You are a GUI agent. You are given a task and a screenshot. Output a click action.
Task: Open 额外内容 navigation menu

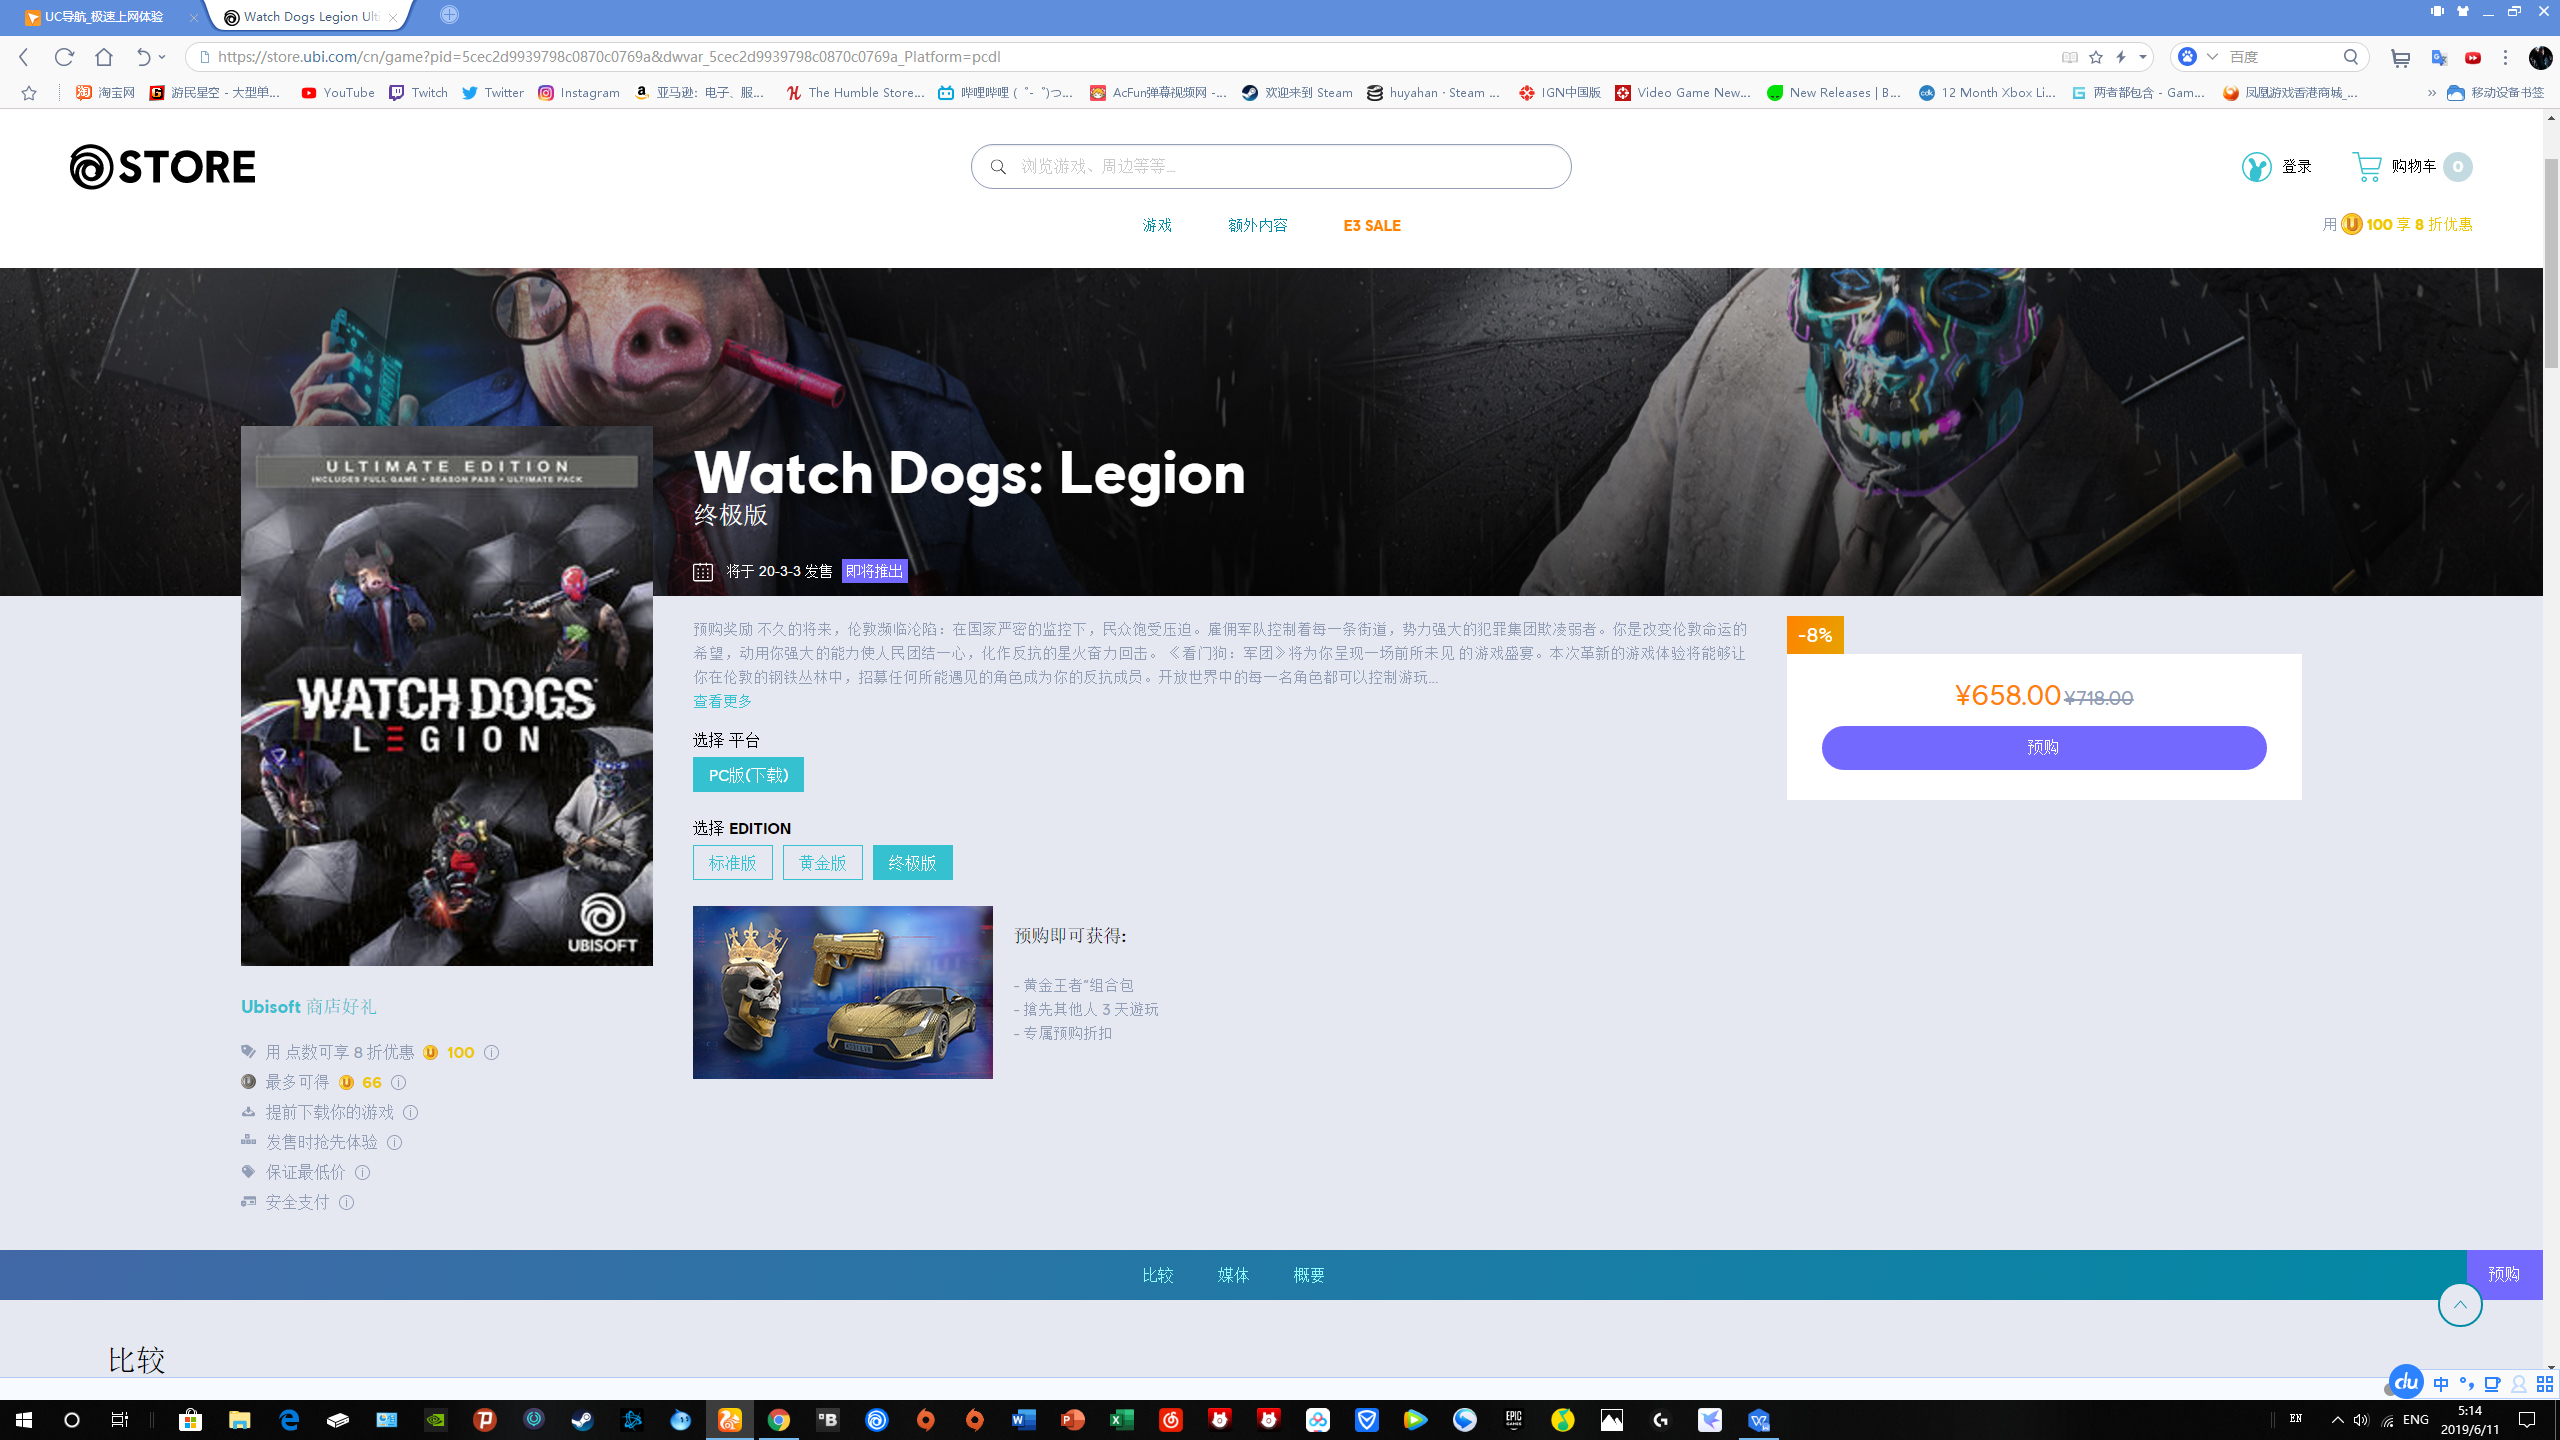pos(1258,225)
